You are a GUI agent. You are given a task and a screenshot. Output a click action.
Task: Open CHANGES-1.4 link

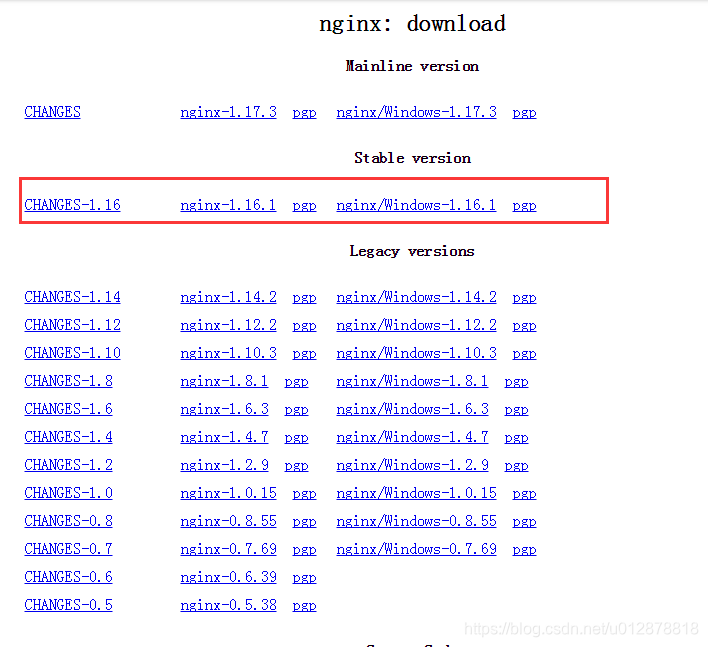click(x=68, y=437)
